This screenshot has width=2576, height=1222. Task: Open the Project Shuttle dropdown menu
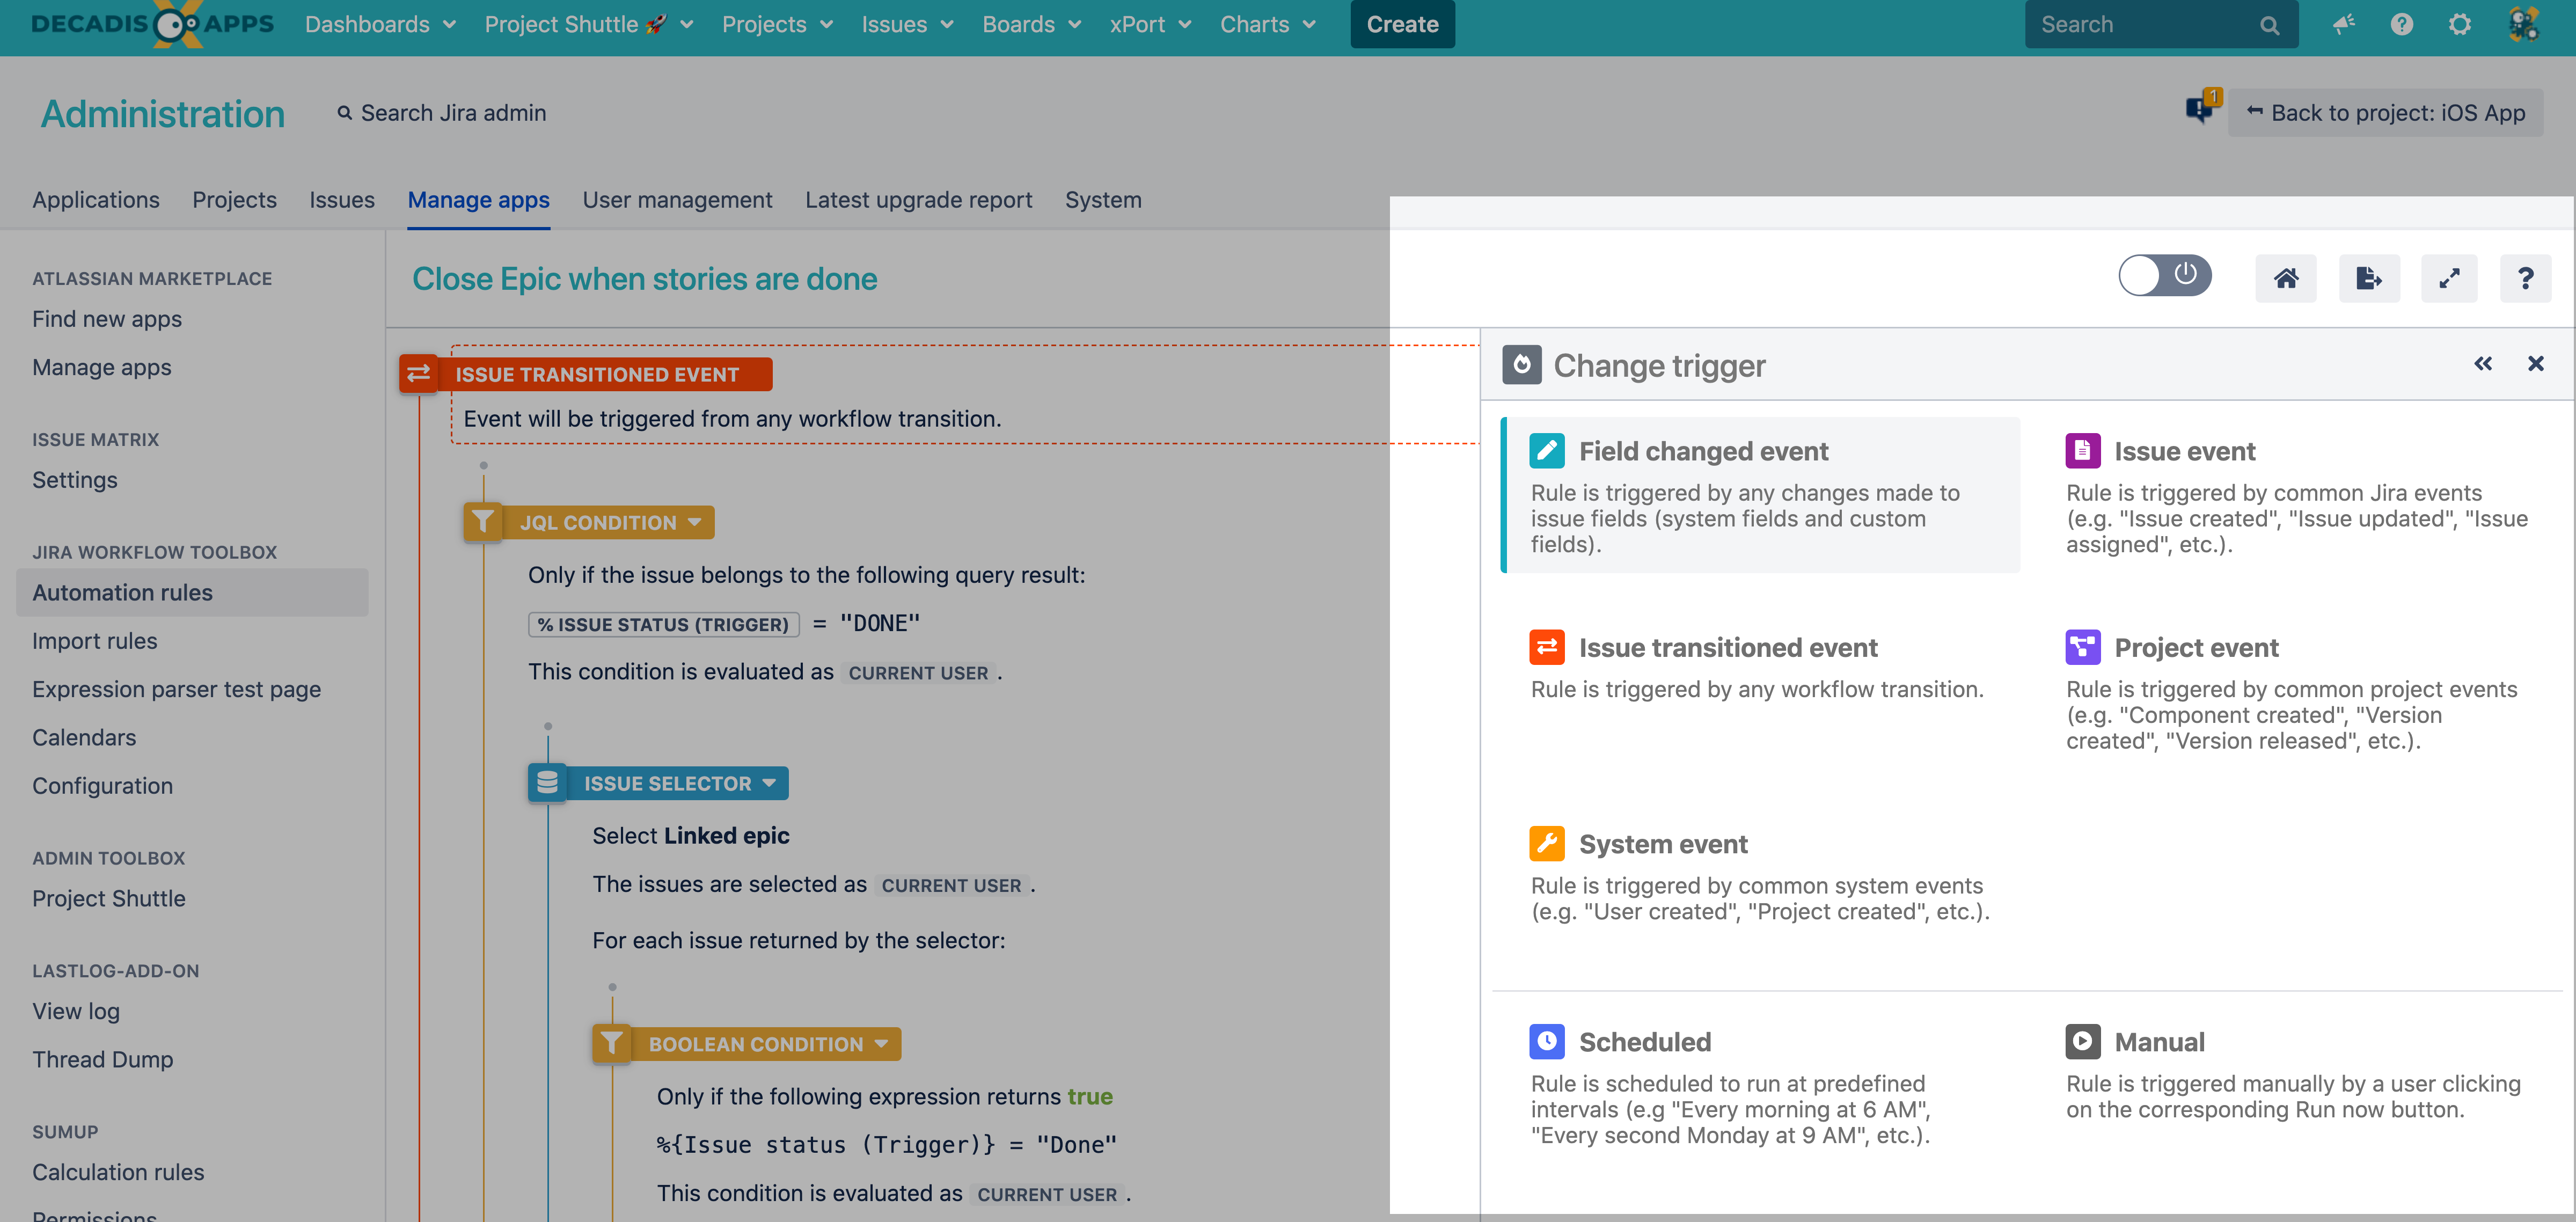click(x=588, y=24)
